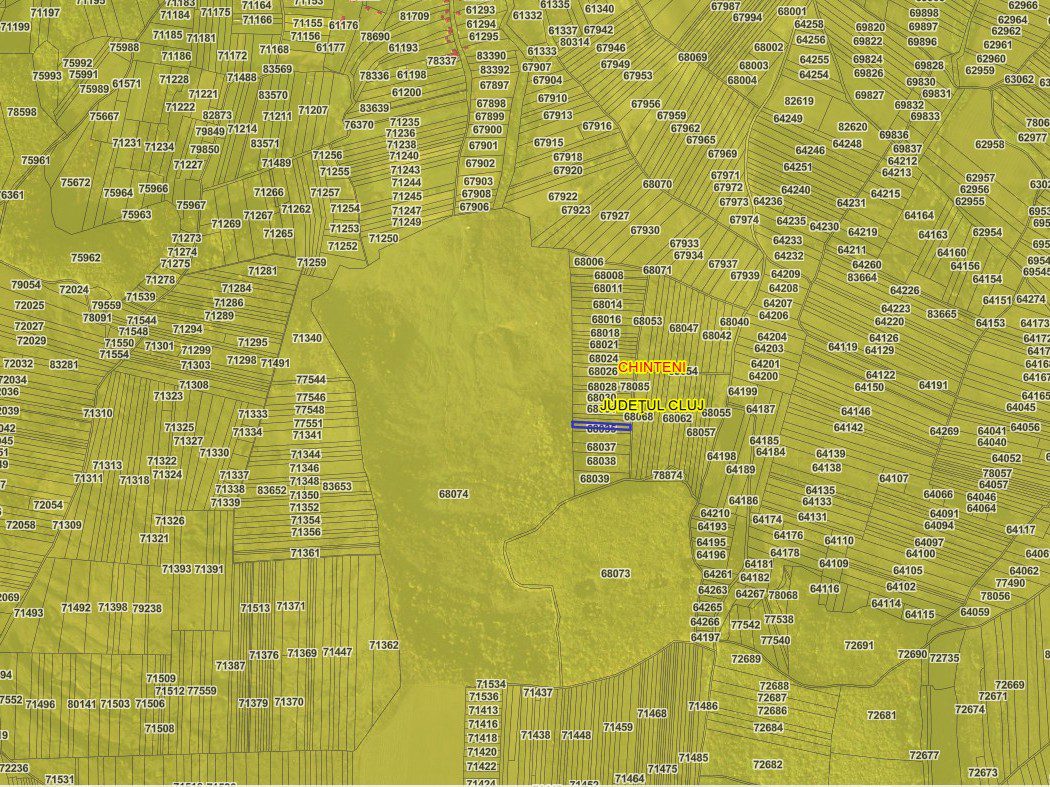Screen dimensions: 1050x787
Task: Click parcel label 72677
Action: [925, 756]
